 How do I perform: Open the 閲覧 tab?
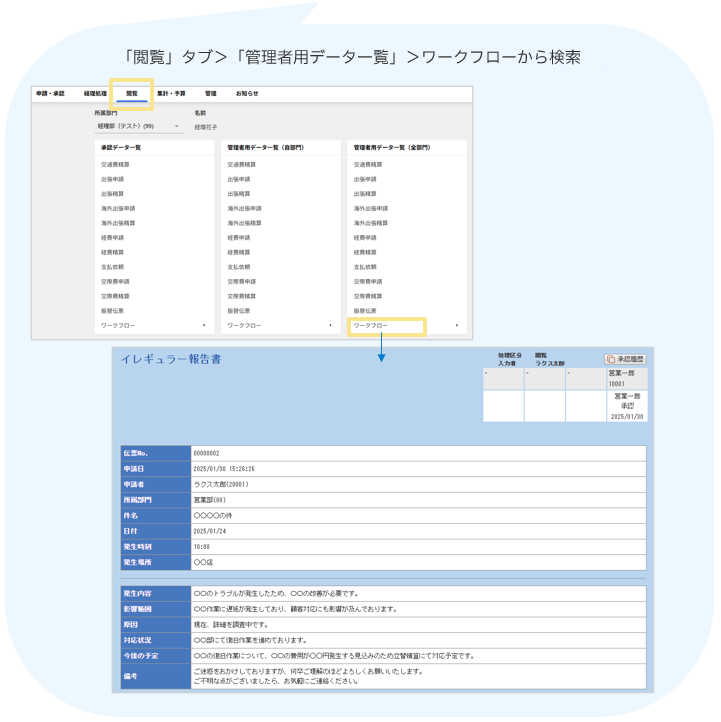pos(131,93)
